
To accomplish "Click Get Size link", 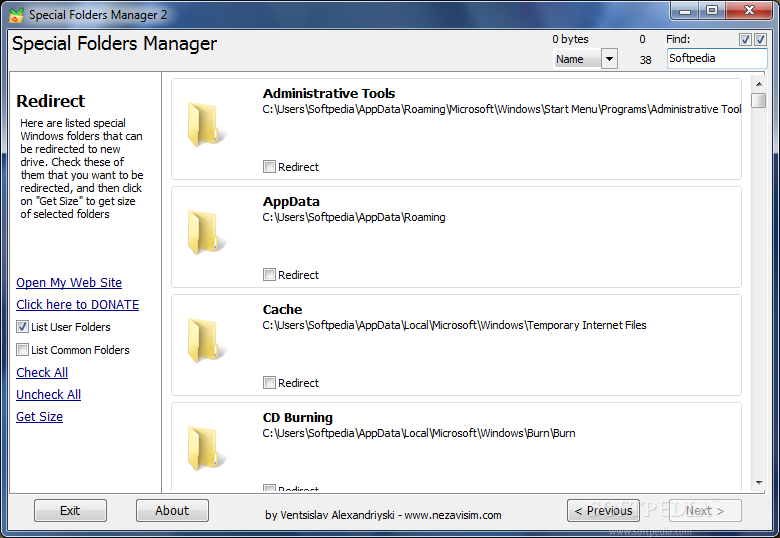I will pos(39,417).
